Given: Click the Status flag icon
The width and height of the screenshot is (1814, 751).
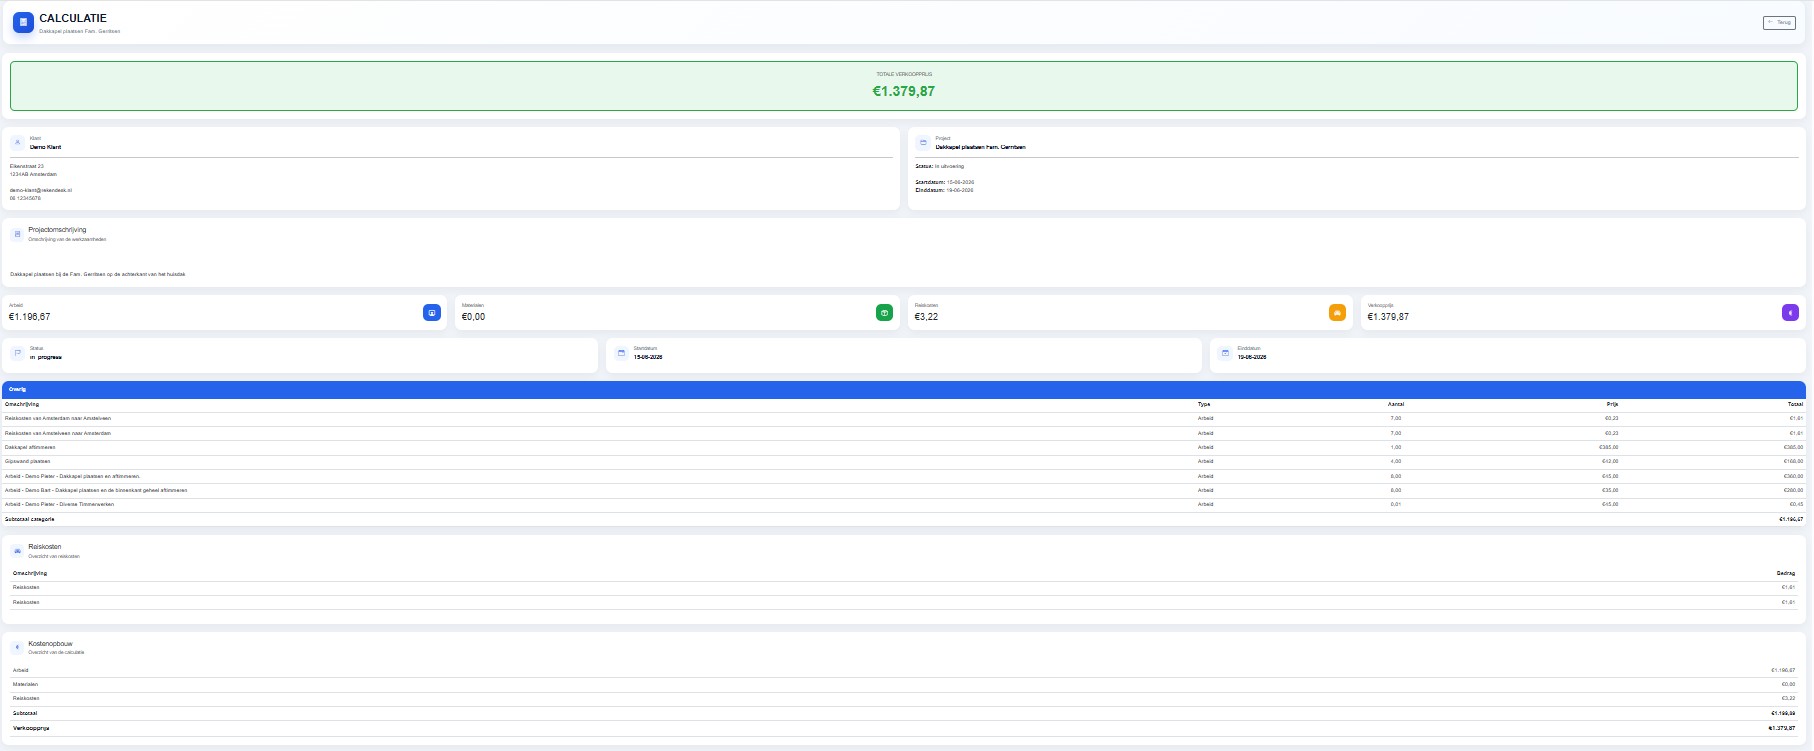Looking at the screenshot, I should (17, 353).
